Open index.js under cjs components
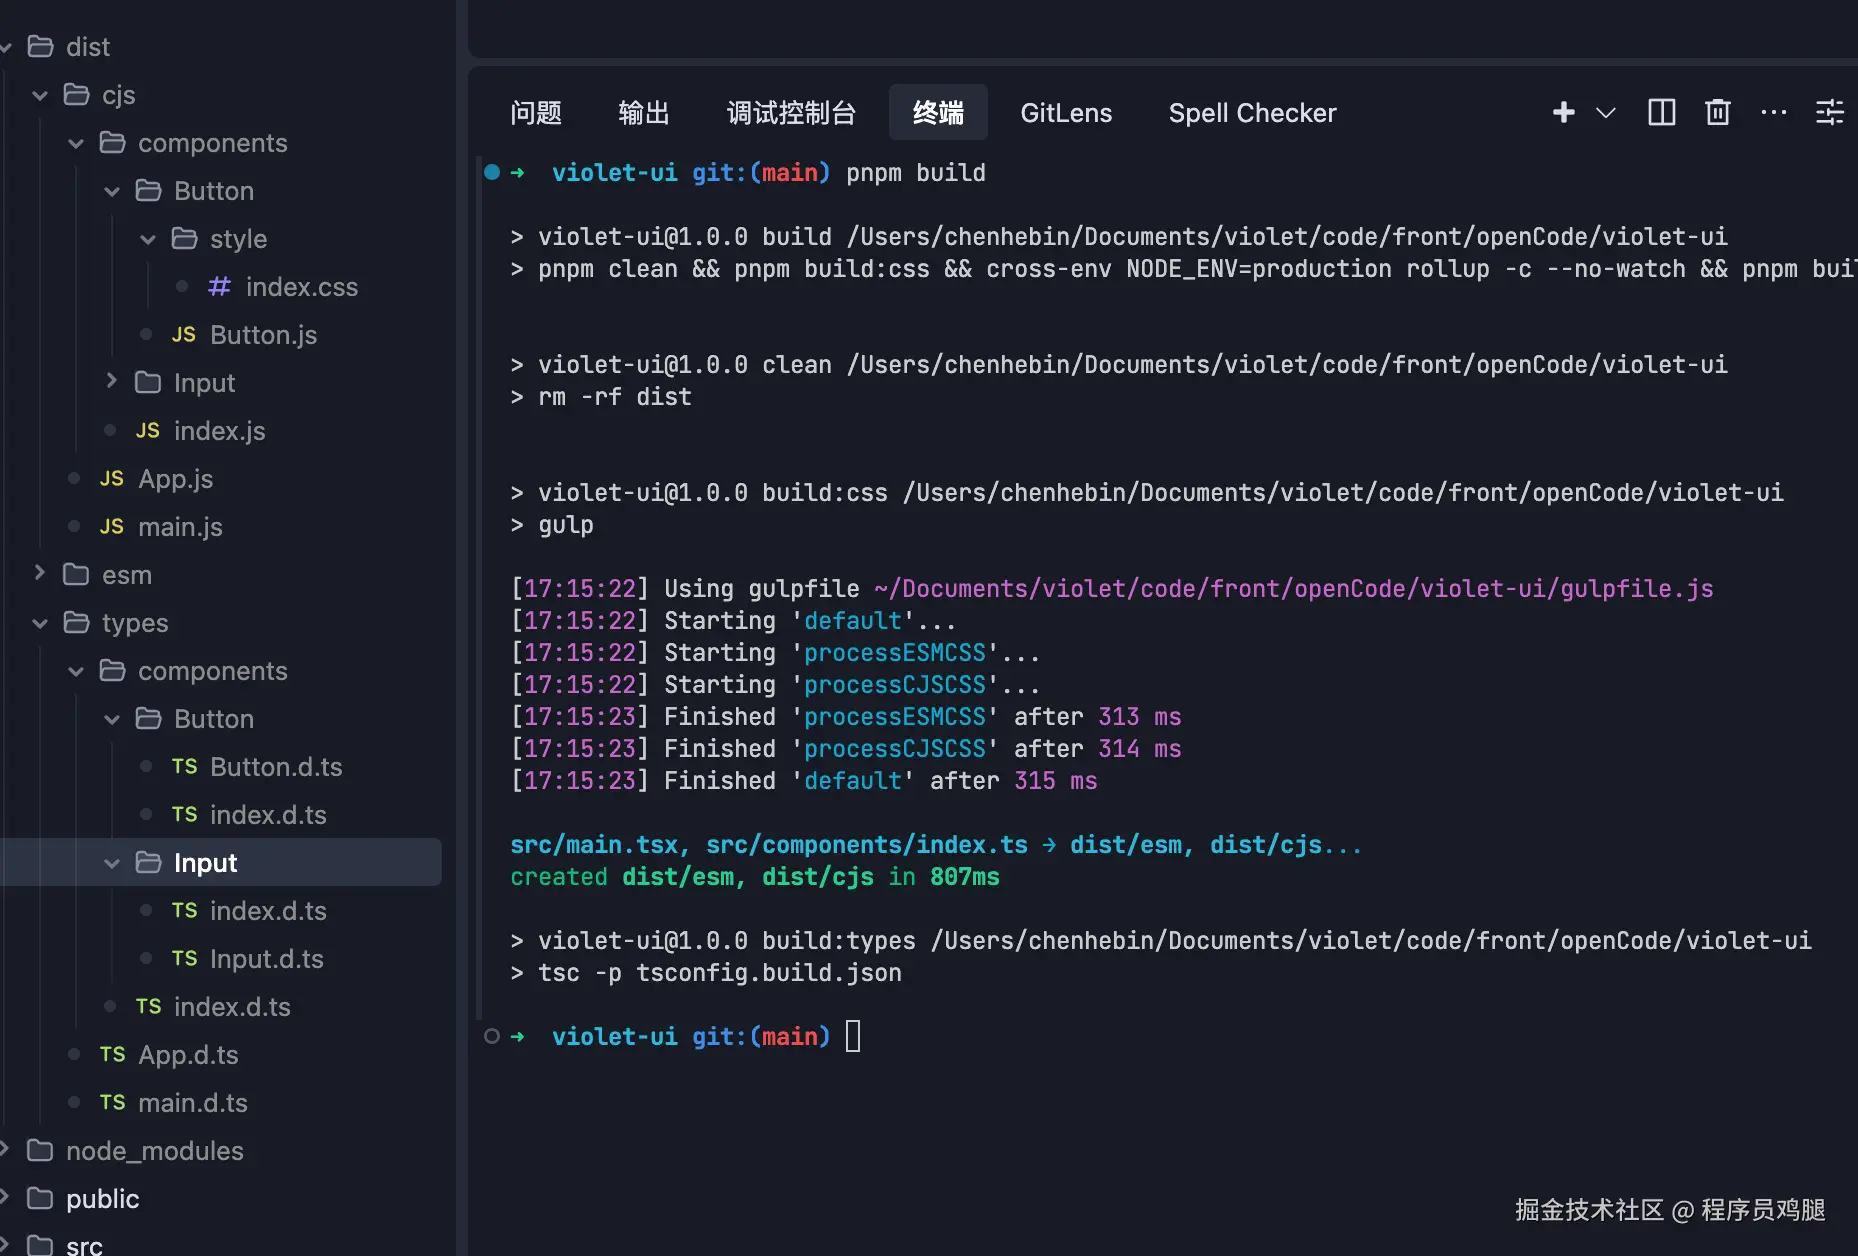 pyautogui.click(x=219, y=431)
